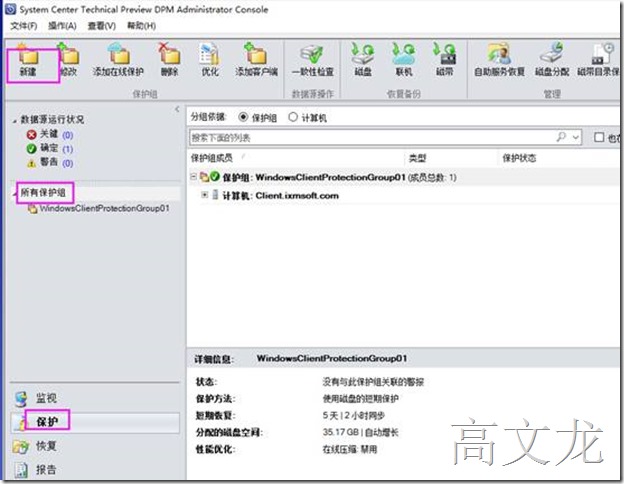Viewport: 624px width, 484px height.
Task: Open the 文件(F) menu
Action: 23,26
